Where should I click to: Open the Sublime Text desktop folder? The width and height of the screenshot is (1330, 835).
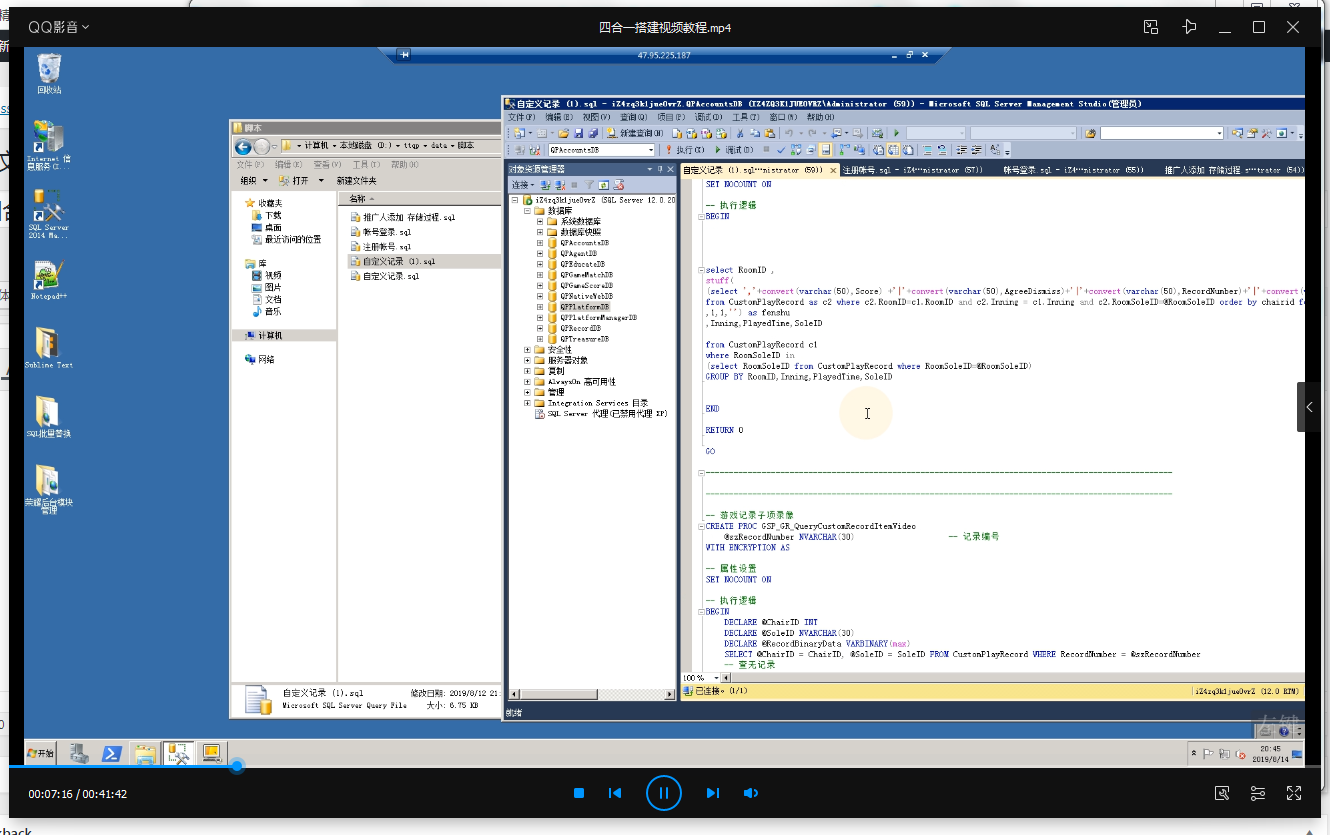coord(49,348)
